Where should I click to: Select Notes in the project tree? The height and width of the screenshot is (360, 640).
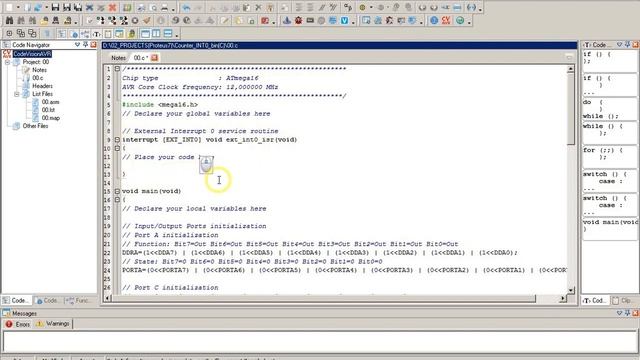click(39, 70)
